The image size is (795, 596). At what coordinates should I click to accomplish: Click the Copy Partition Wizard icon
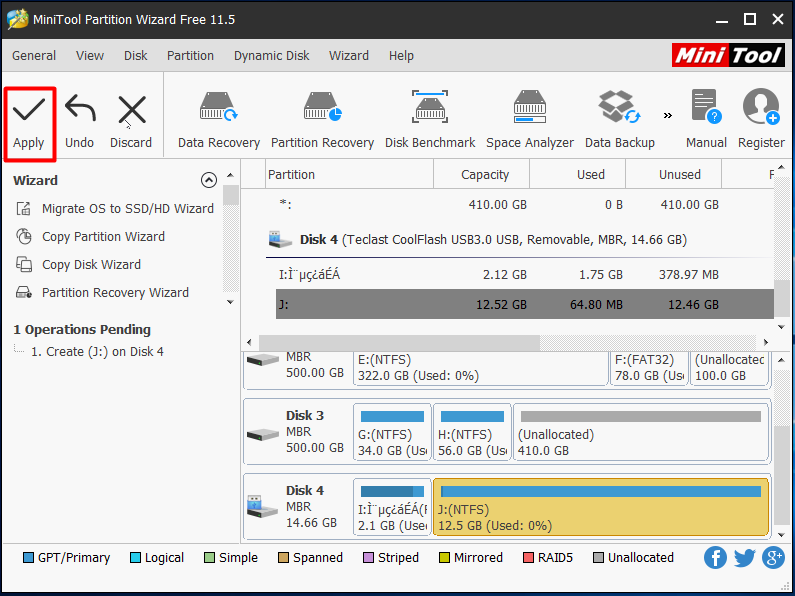[x=24, y=237]
